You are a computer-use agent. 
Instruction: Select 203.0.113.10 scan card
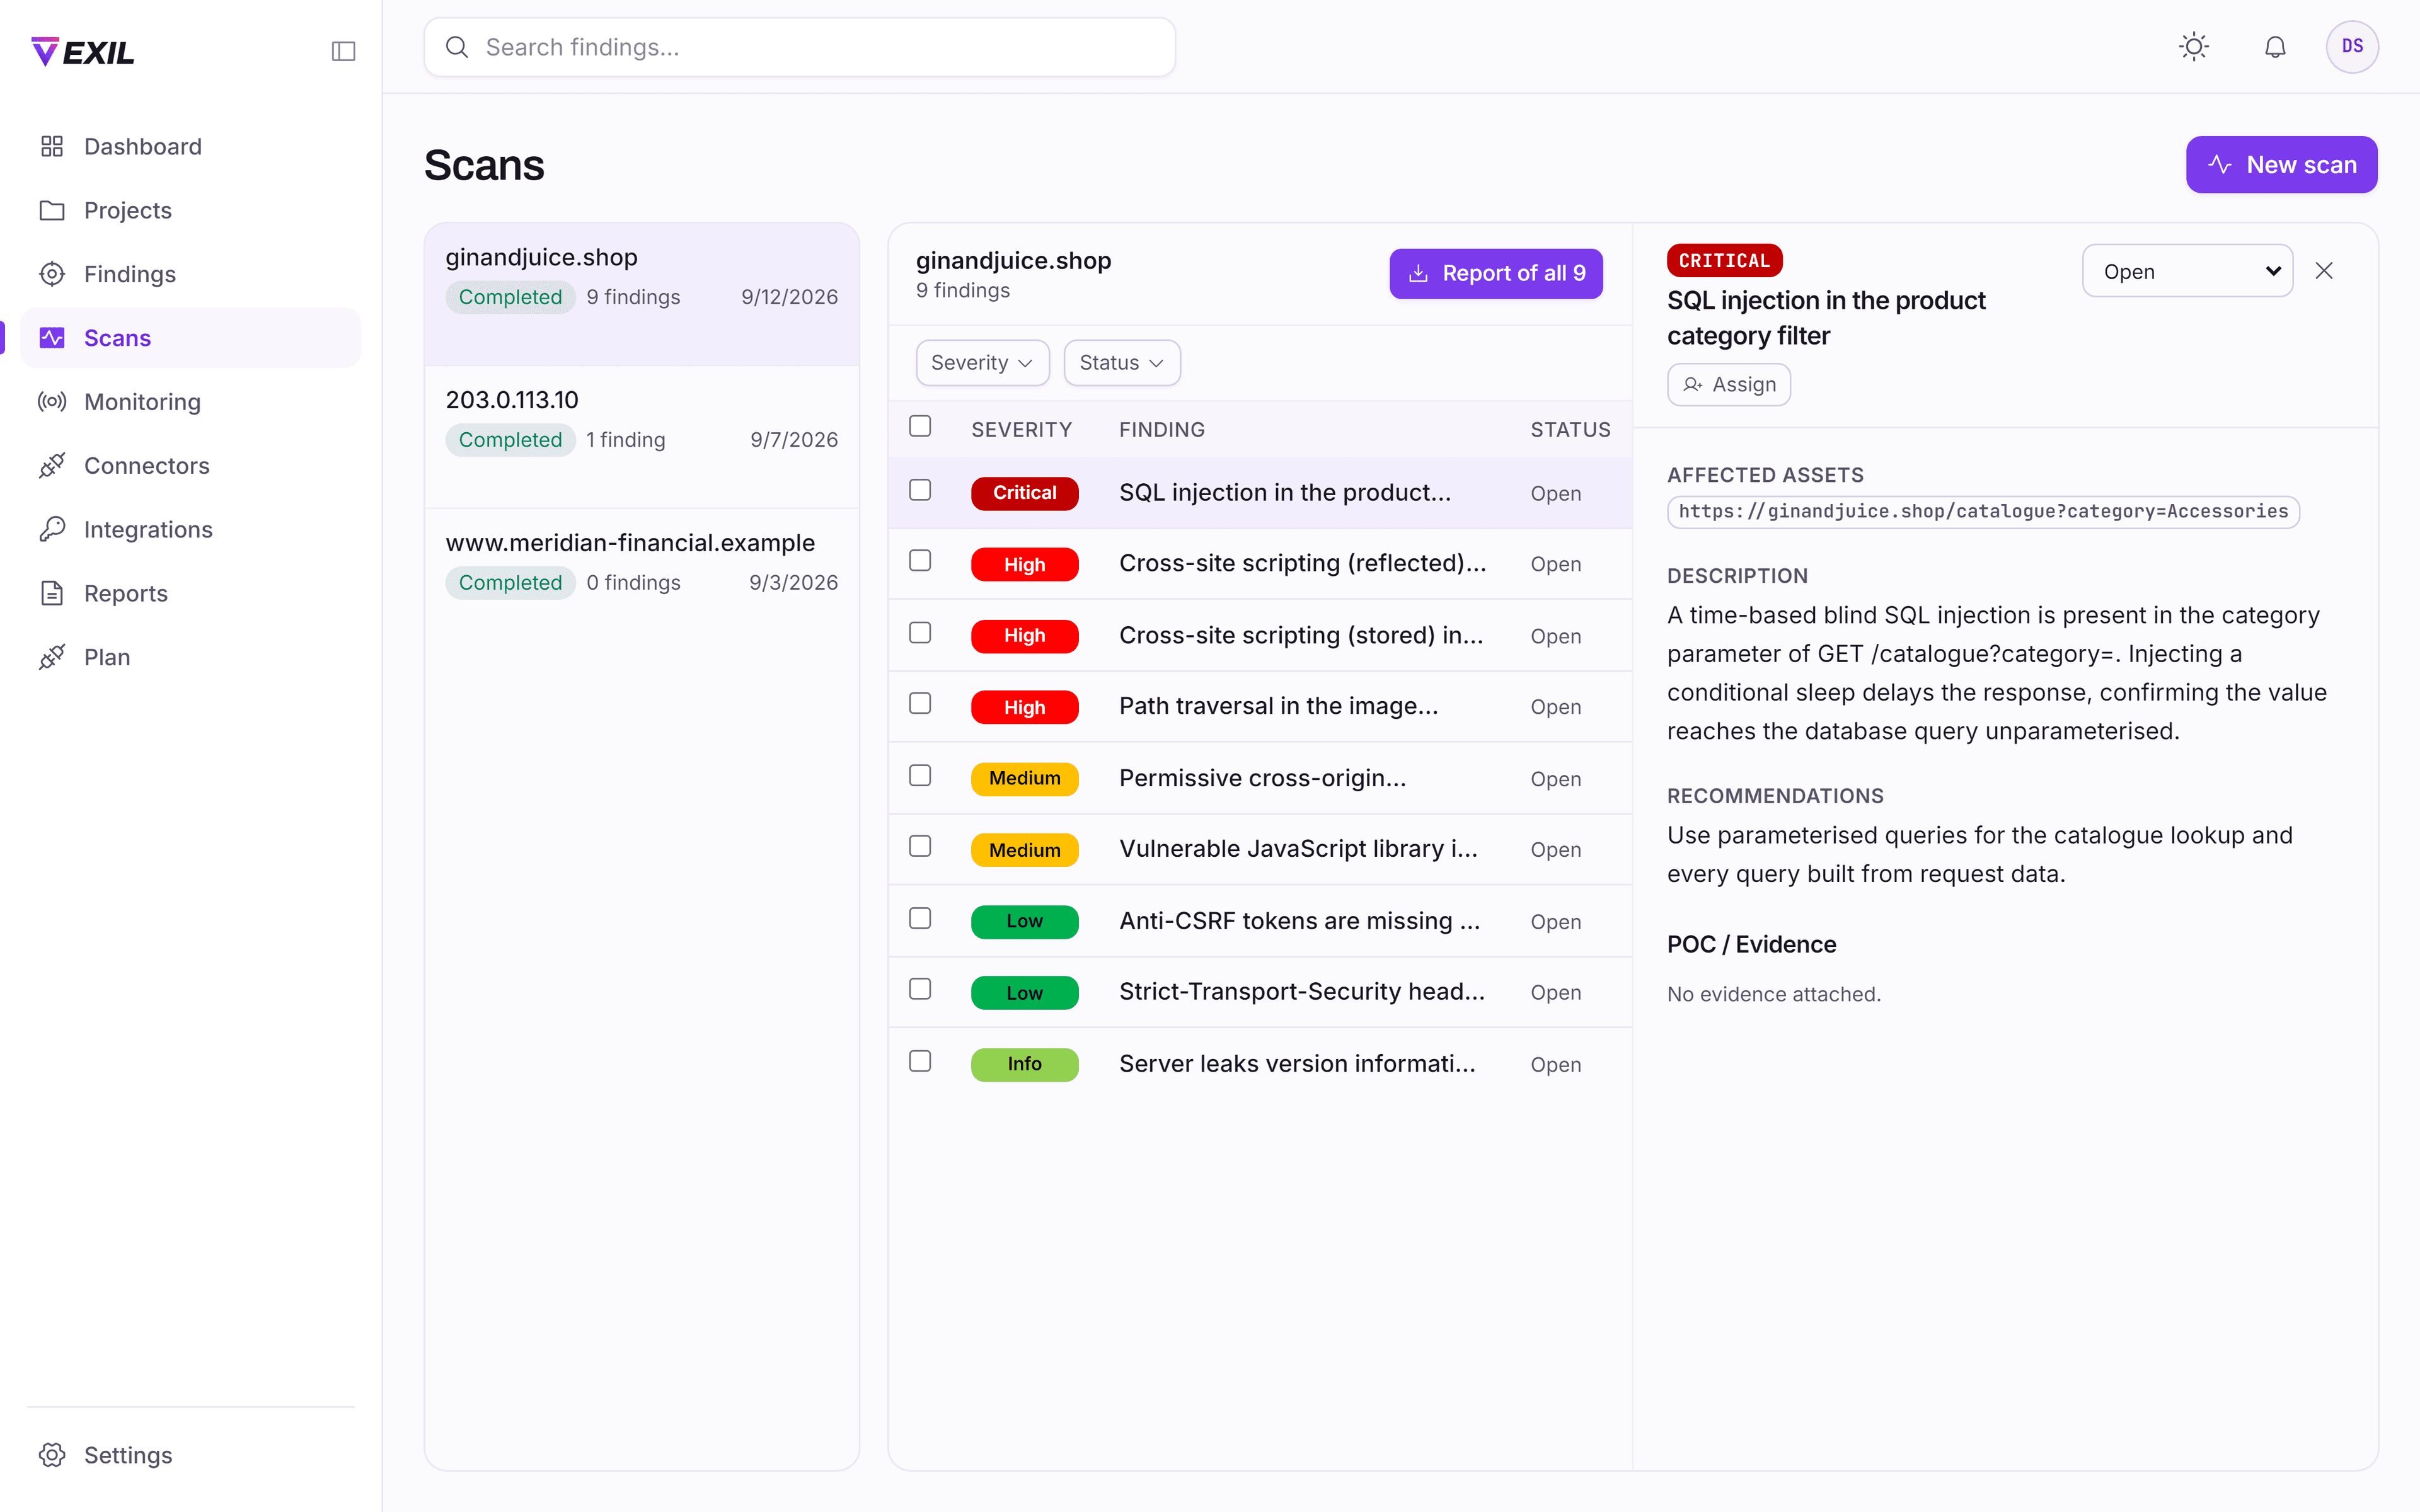click(x=642, y=437)
